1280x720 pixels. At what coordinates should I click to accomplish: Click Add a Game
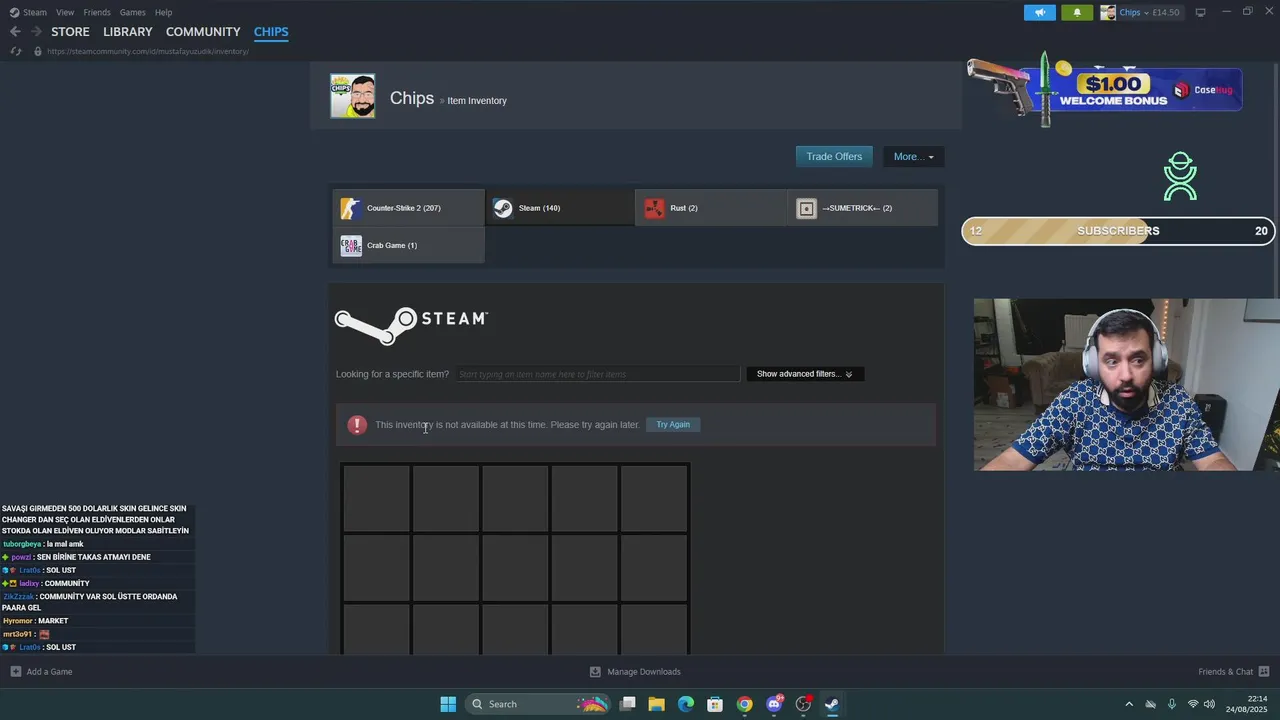coord(41,672)
